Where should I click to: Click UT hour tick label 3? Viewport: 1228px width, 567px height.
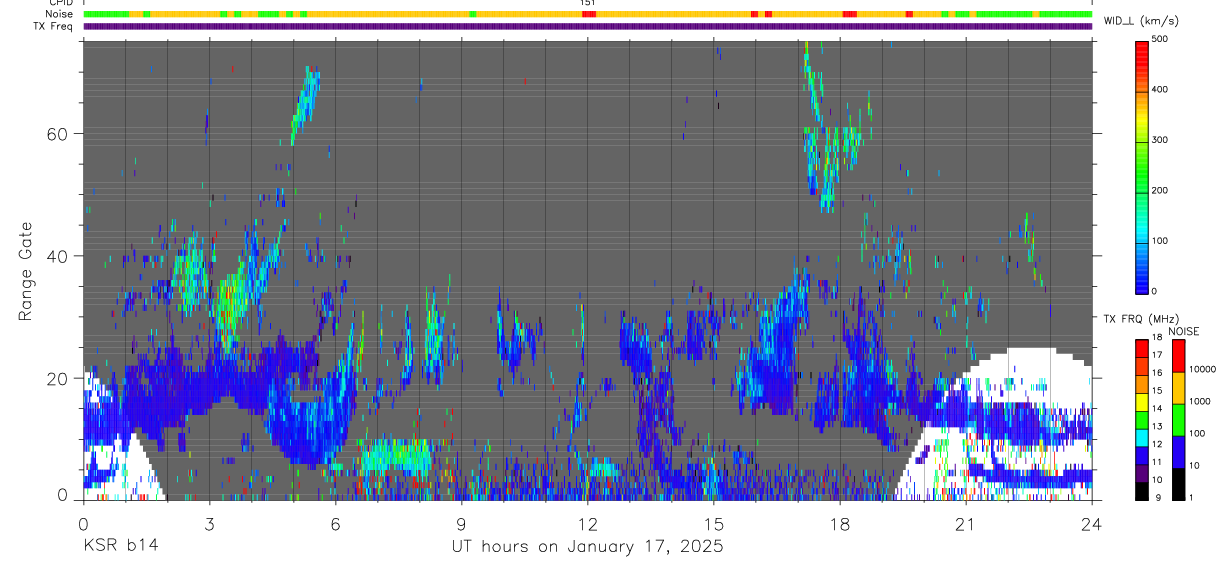tap(209, 523)
